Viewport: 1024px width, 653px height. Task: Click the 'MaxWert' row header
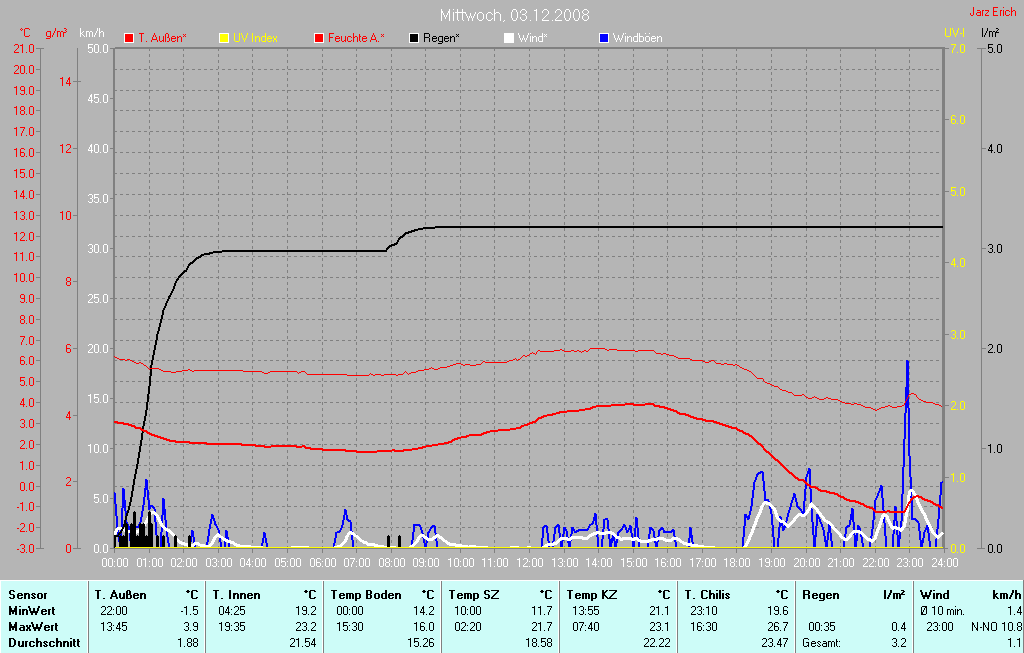[x=33, y=627]
